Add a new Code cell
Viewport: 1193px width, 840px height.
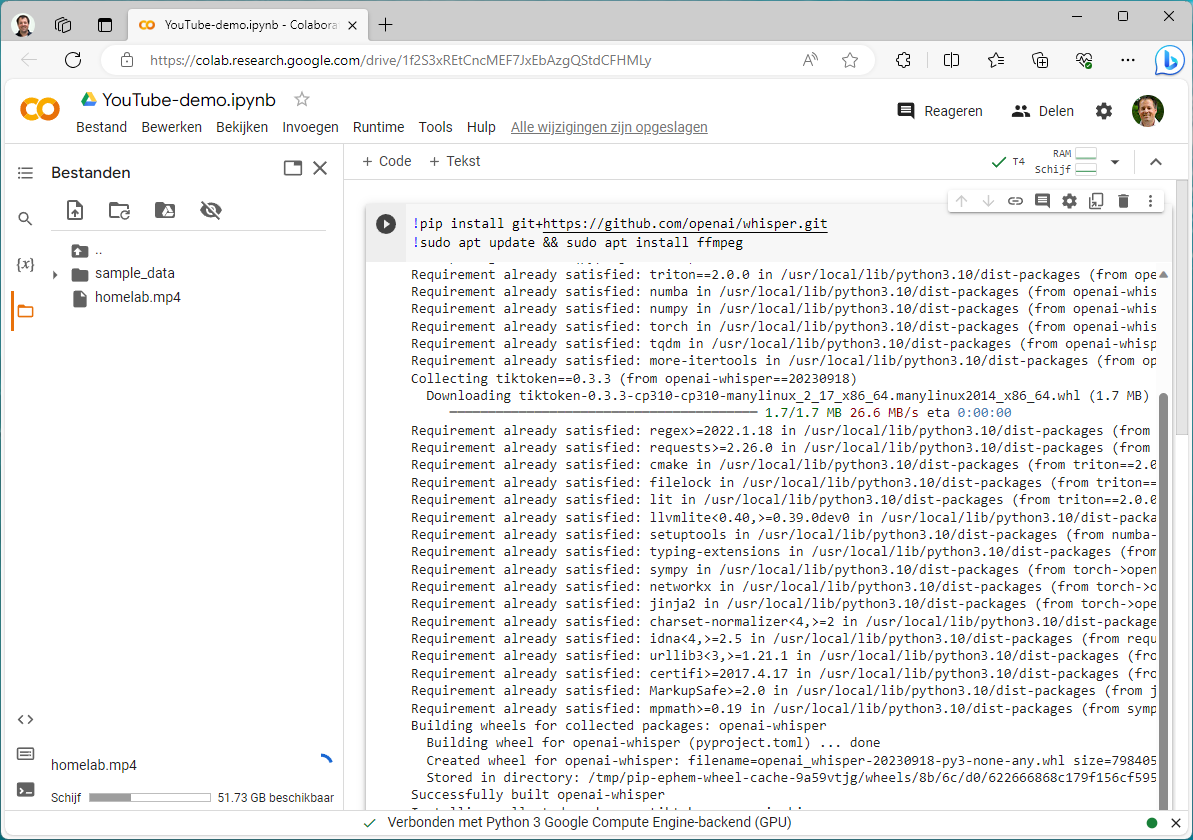coord(386,161)
